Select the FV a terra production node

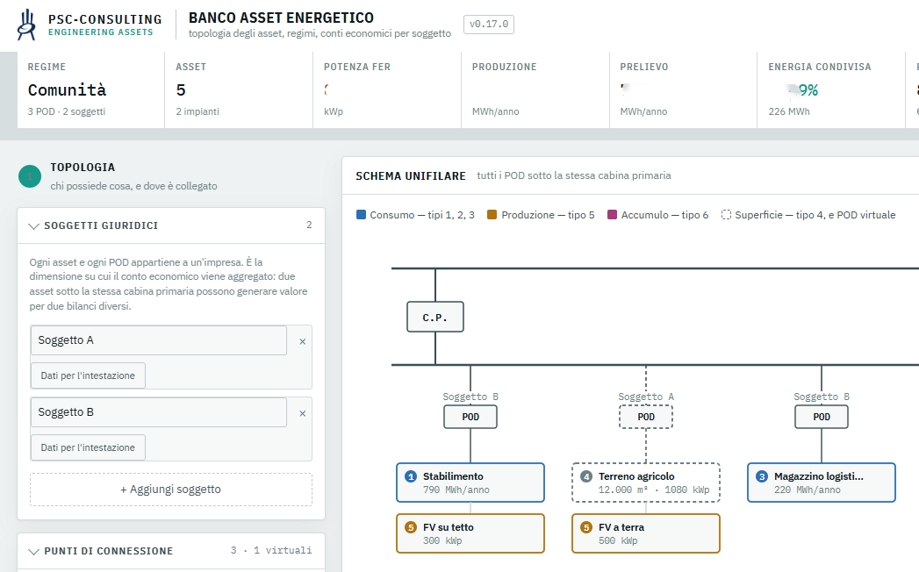(x=646, y=533)
